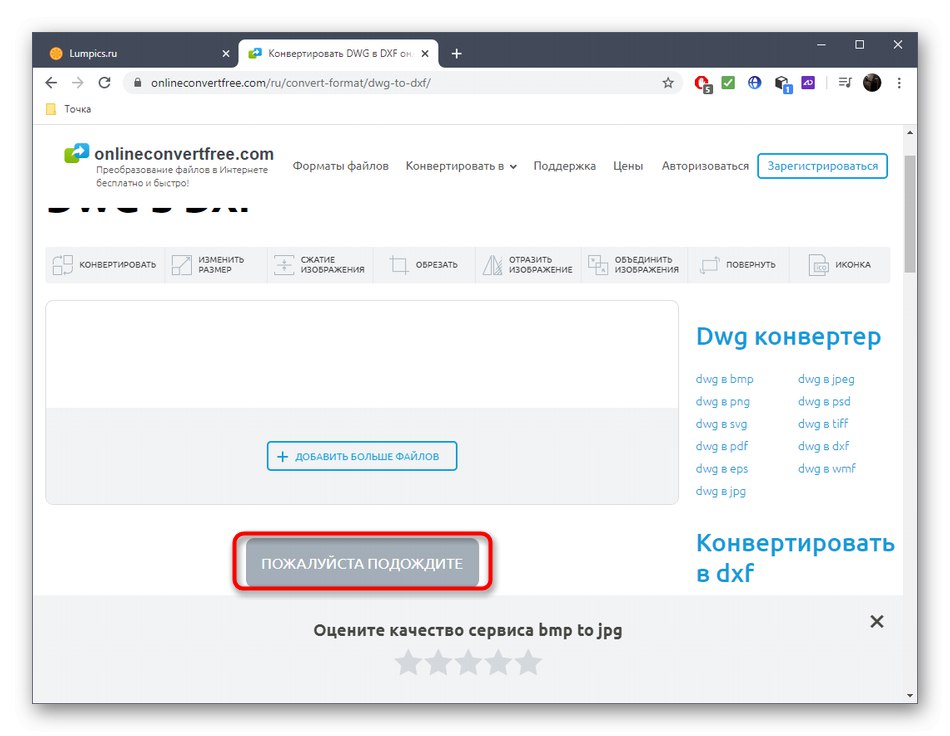Click the scrollbar up arrow
This screenshot has height=736, width=950.
909,132
